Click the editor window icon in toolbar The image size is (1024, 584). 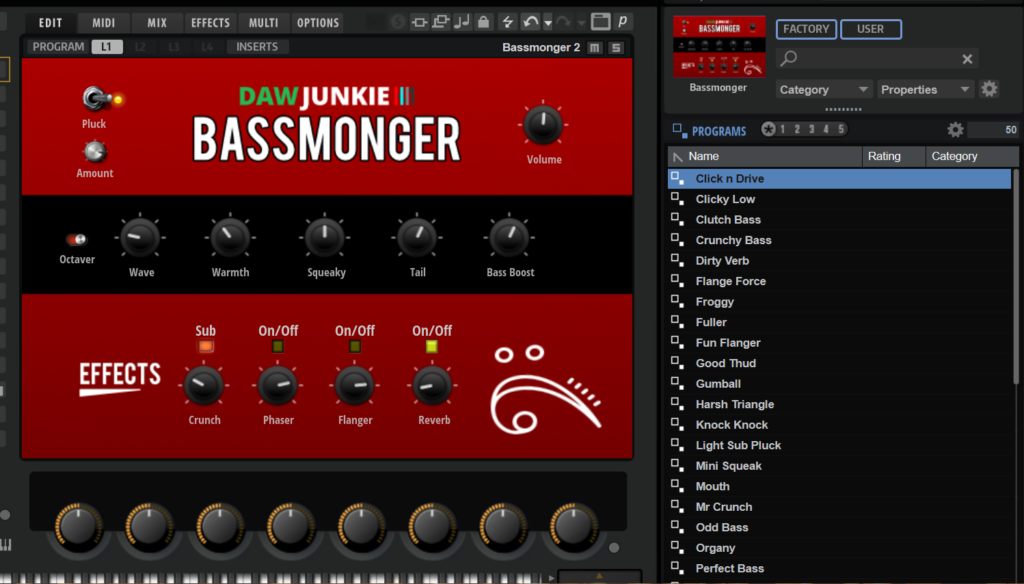point(600,22)
